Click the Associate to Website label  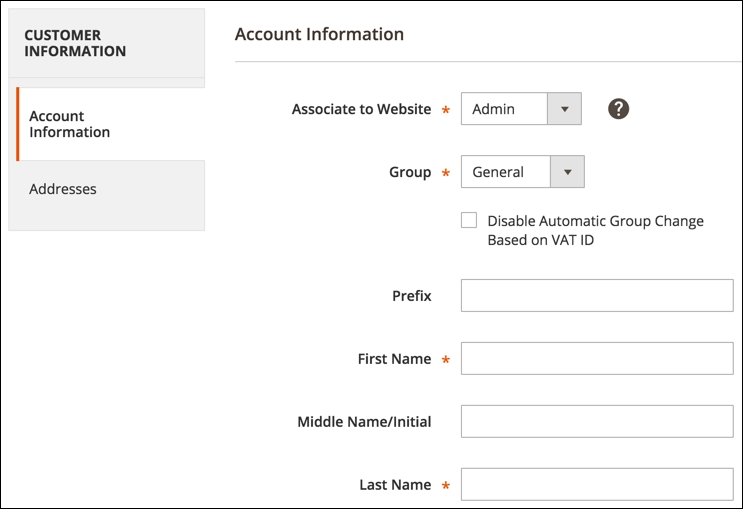coord(362,109)
